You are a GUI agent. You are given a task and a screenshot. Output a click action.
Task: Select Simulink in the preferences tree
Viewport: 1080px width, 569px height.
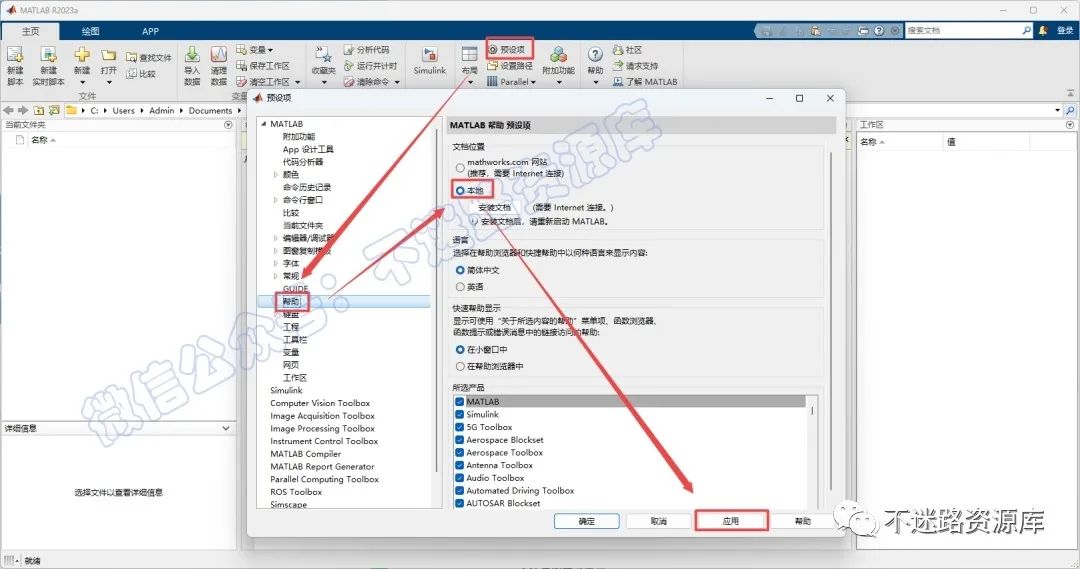[x=286, y=390]
